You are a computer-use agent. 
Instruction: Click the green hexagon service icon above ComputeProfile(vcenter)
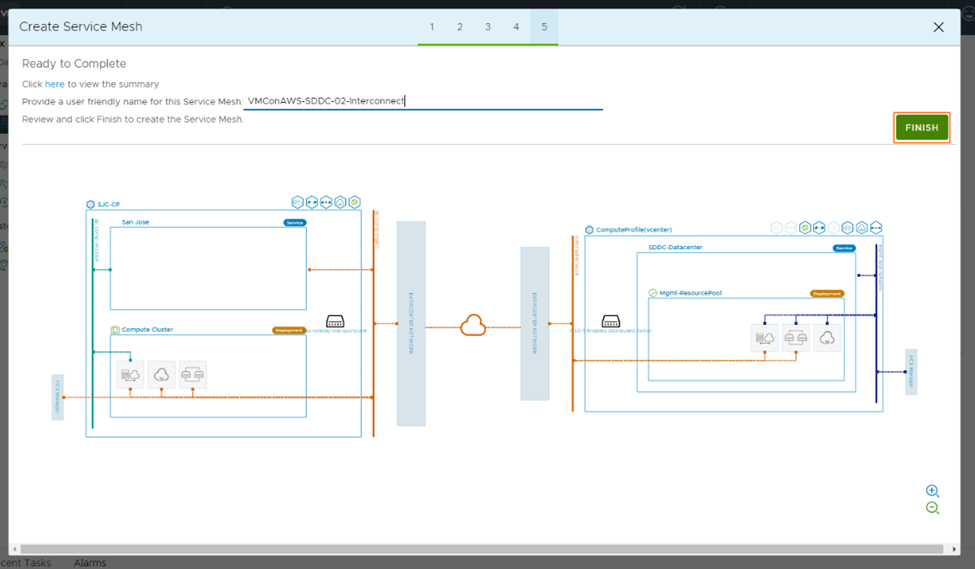tap(805, 228)
